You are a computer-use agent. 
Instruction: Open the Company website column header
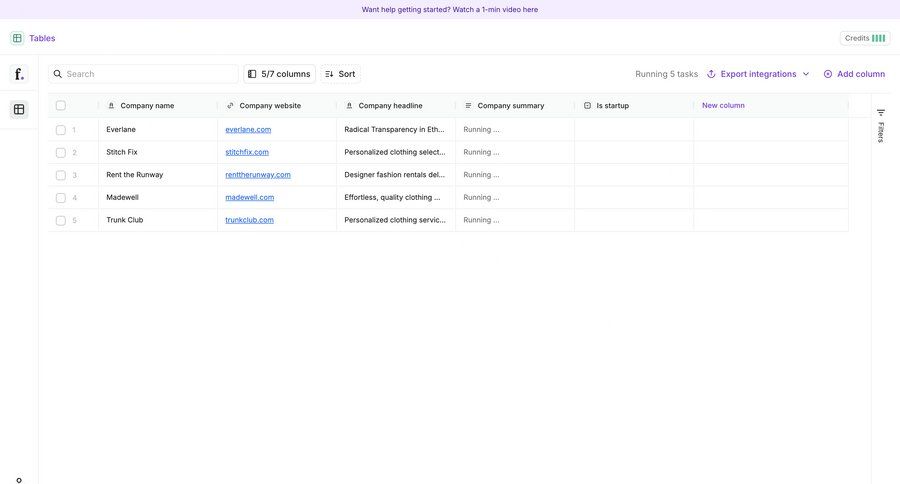tap(277, 106)
